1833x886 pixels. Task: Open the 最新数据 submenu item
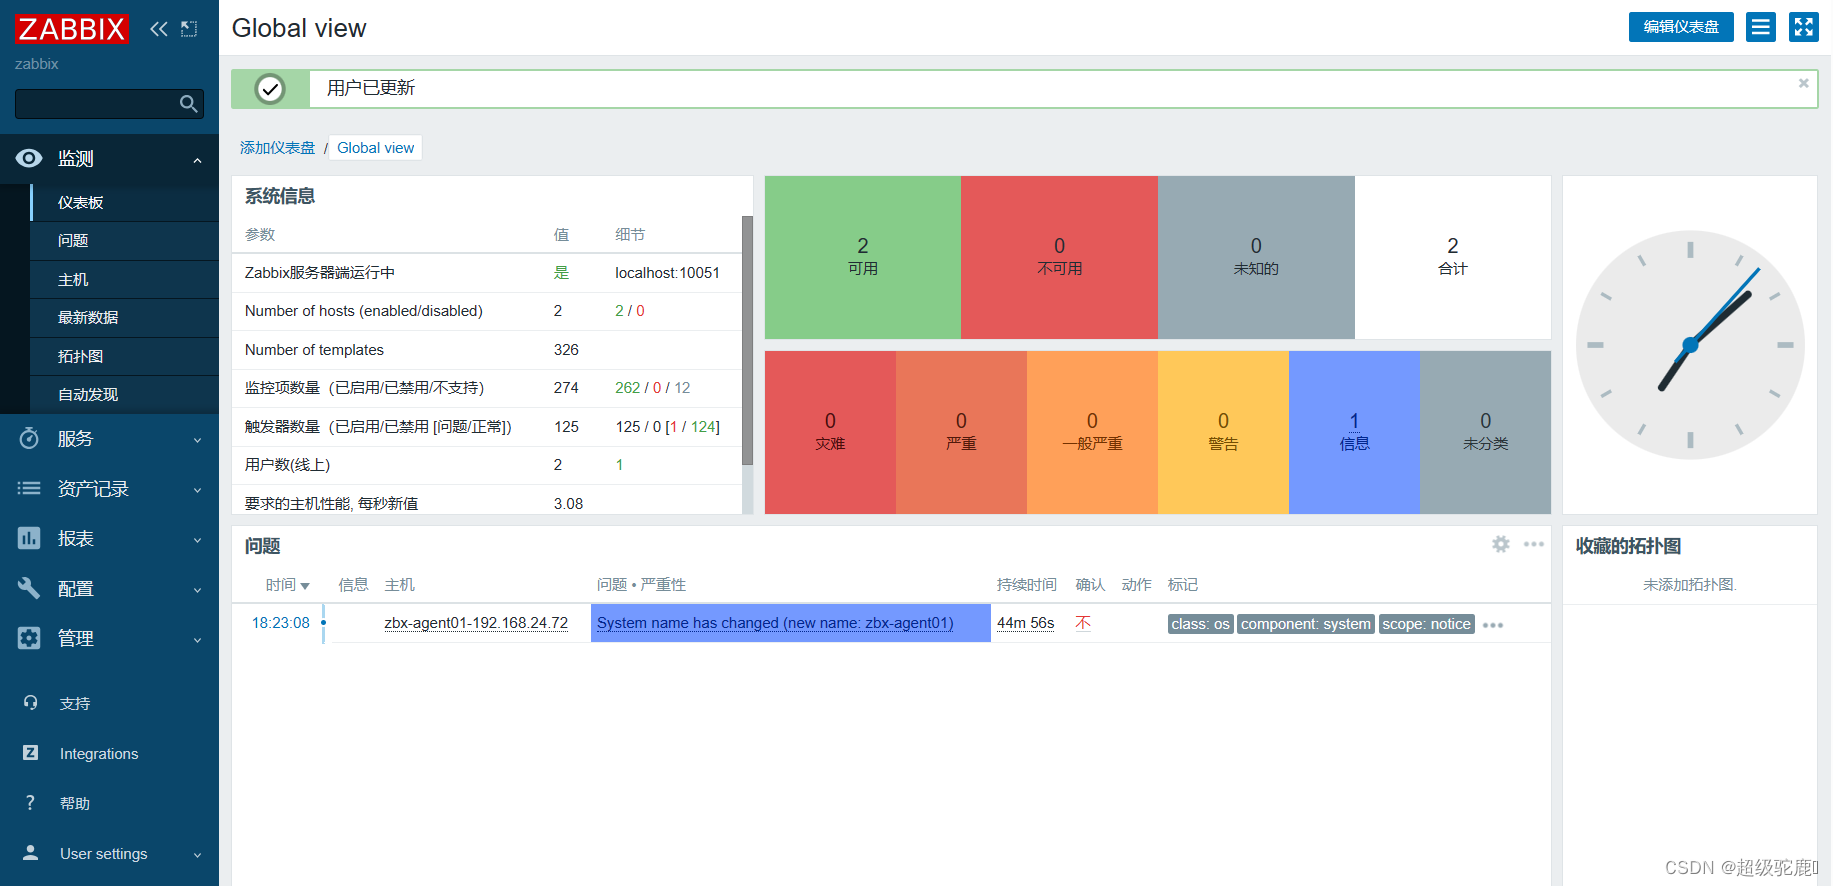125,318
